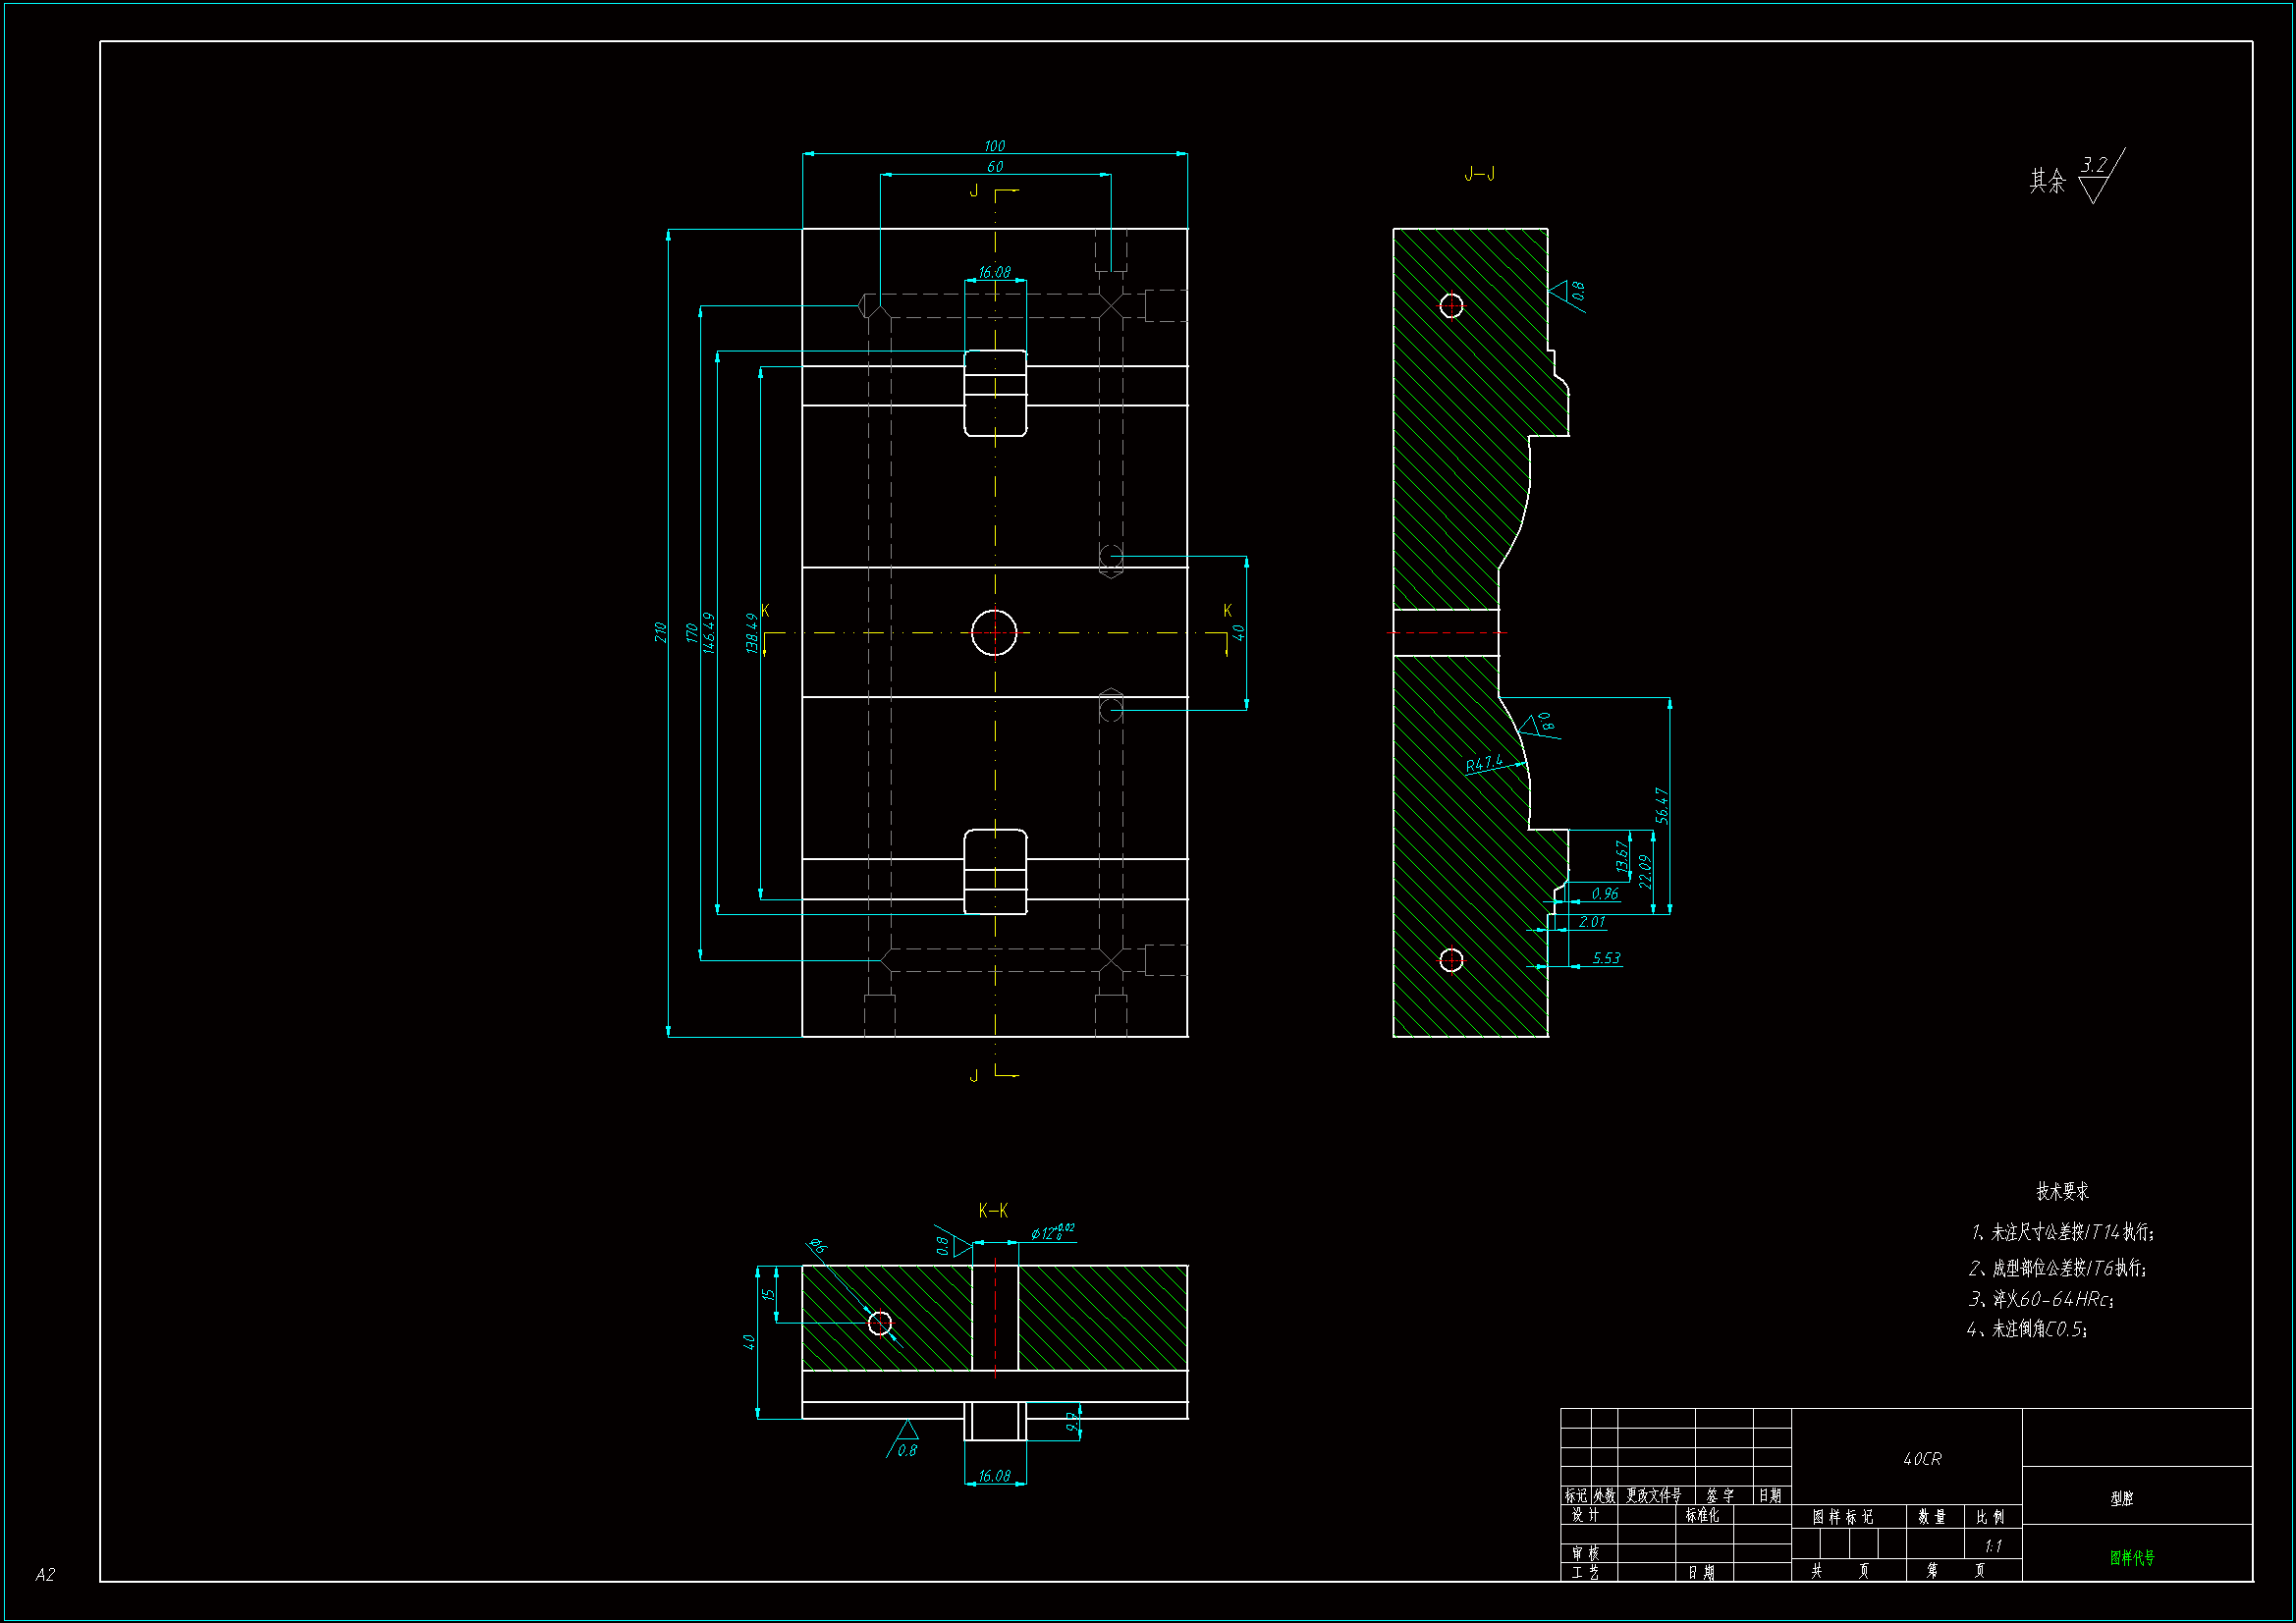Select the 1:1 scale value cell

tap(1992, 1546)
